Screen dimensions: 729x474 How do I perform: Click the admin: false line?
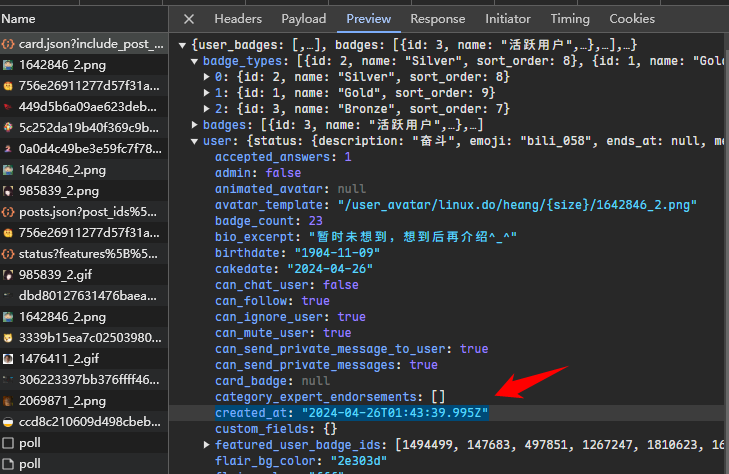click(x=258, y=173)
